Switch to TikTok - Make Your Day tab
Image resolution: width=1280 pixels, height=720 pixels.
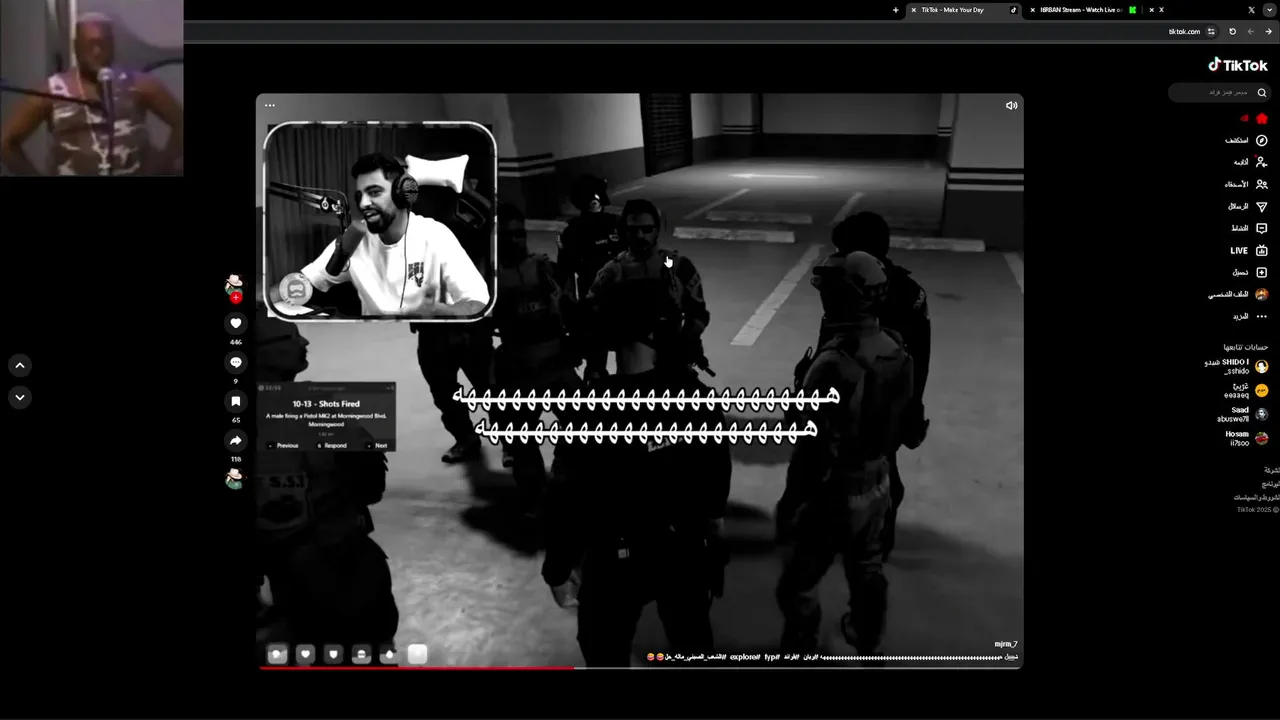962,10
